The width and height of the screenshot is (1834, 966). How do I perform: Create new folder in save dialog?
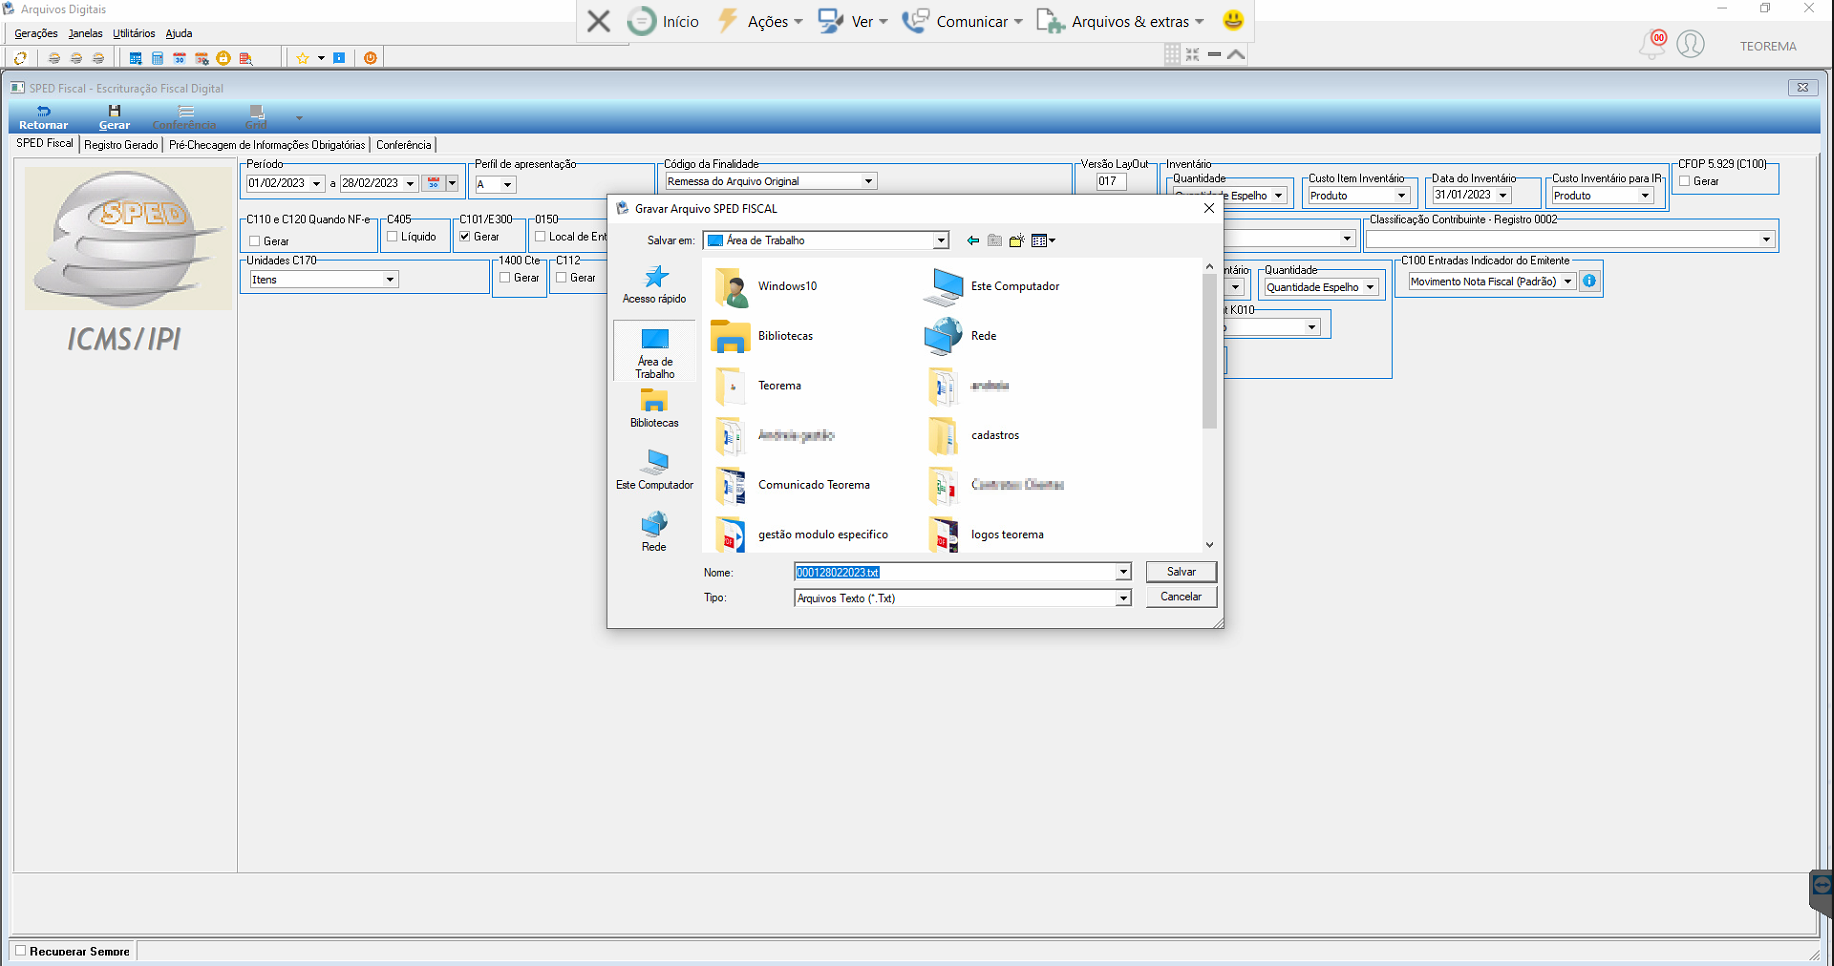(1017, 240)
